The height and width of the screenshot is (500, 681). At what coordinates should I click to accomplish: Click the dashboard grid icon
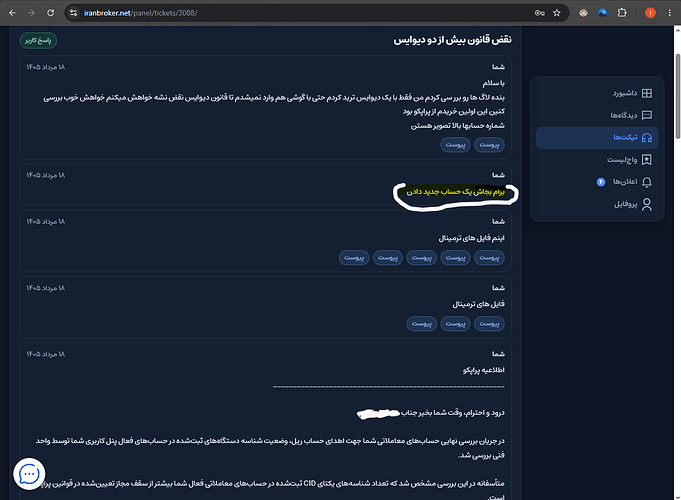tap(647, 93)
